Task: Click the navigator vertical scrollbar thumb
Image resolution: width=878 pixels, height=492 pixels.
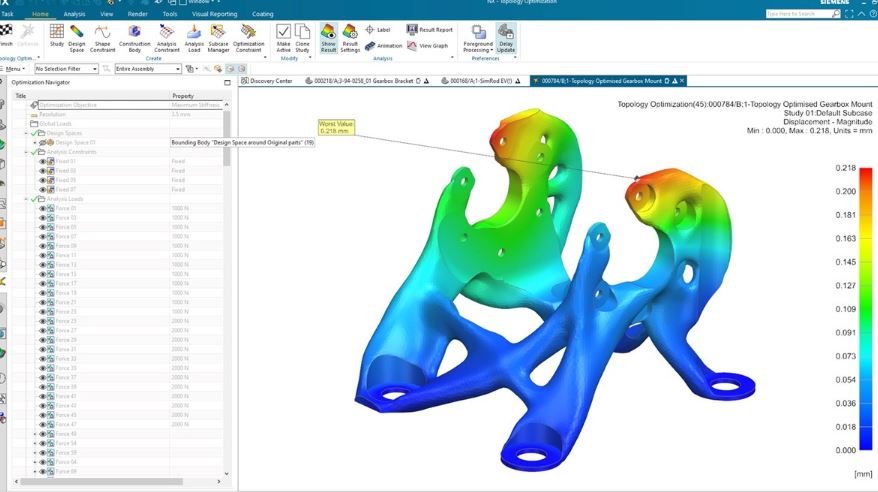Action: pyautogui.click(x=226, y=138)
